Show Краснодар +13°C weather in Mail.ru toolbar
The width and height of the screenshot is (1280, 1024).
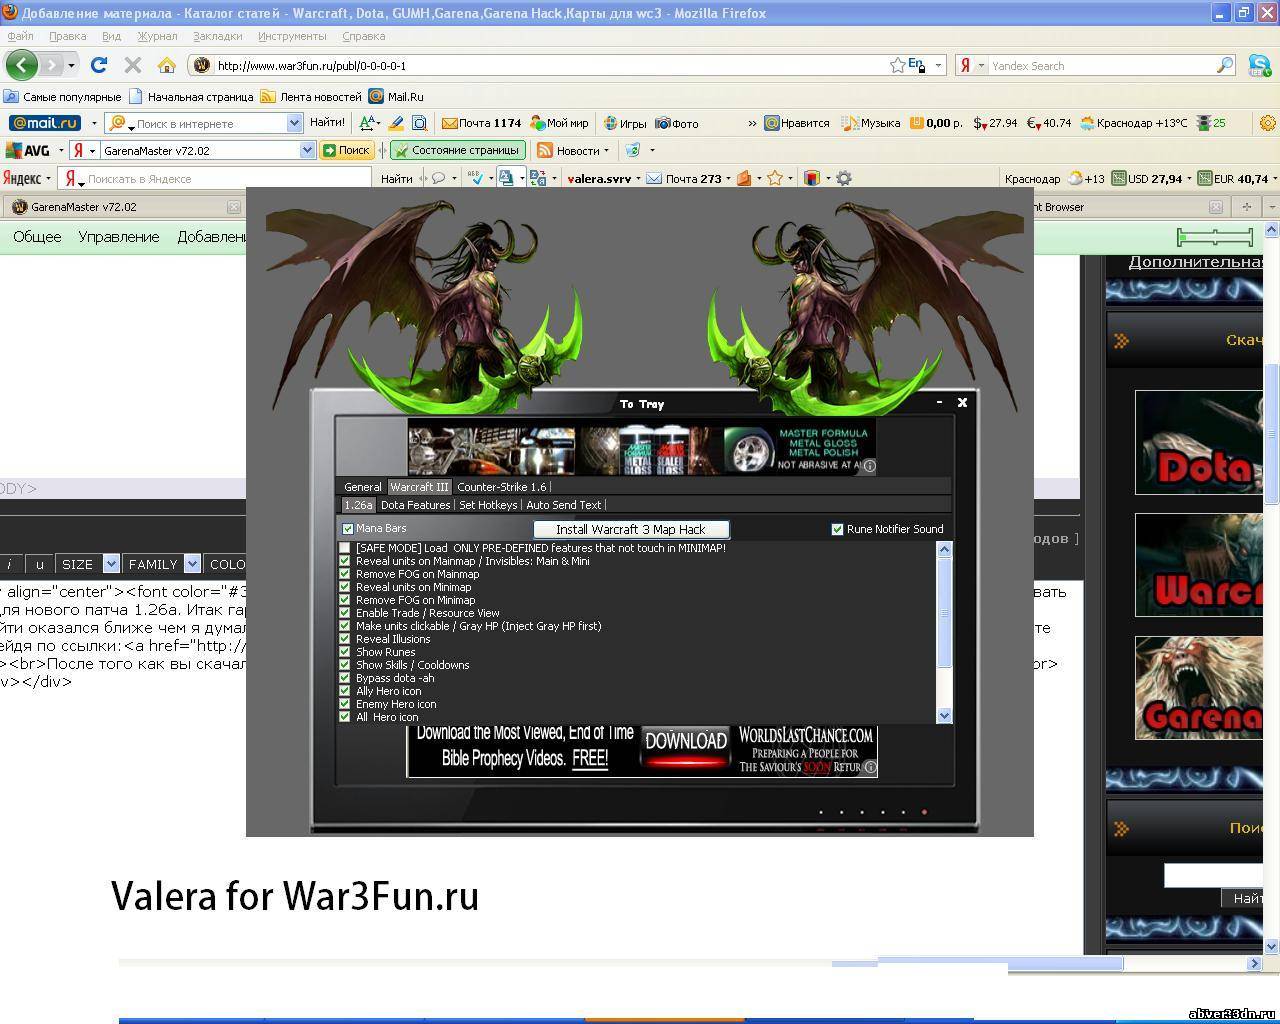tap(1133, 123)
